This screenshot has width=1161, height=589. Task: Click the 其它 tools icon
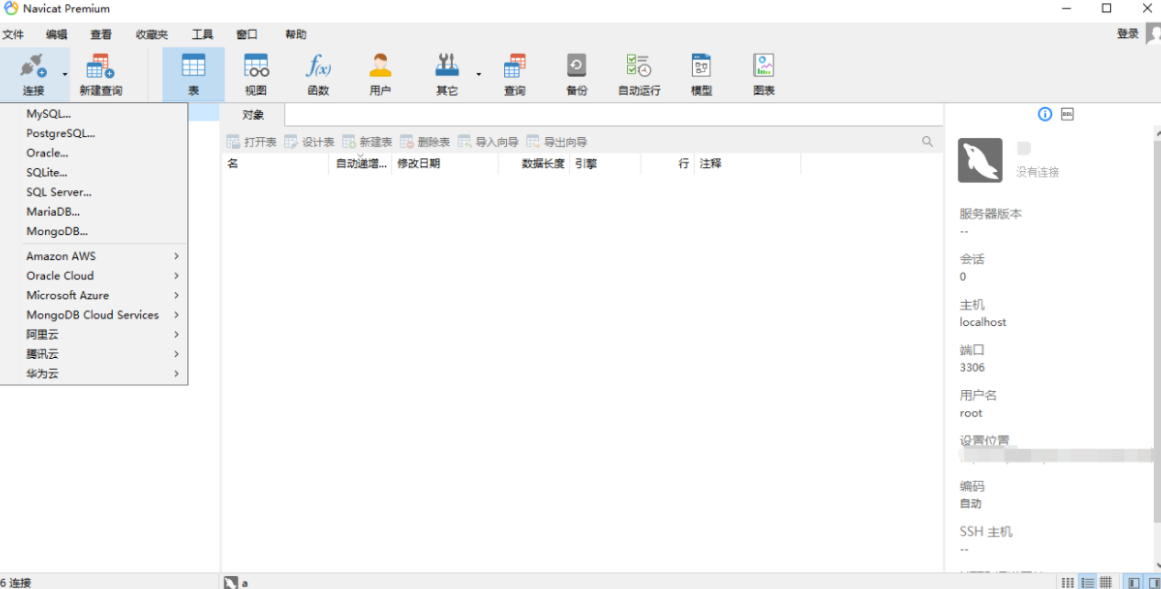[x=446, y=66]
